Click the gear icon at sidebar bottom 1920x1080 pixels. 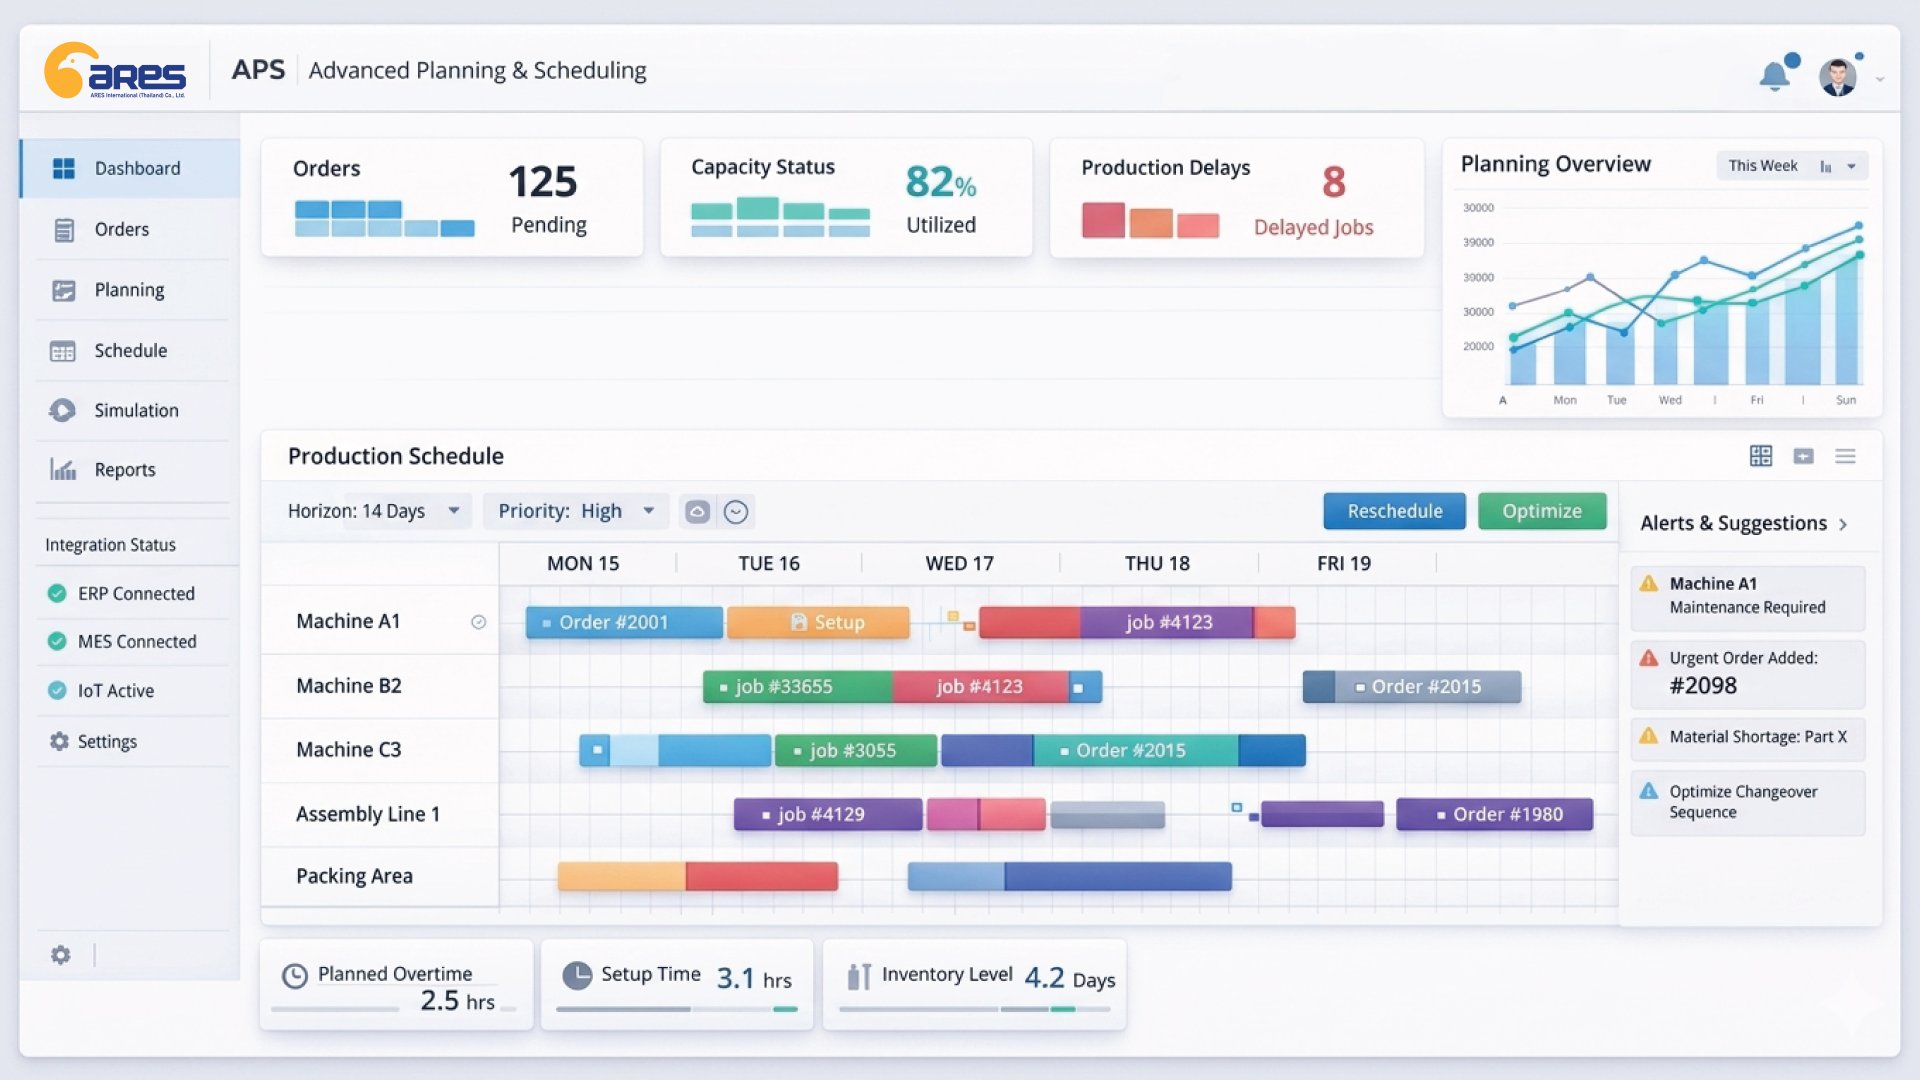(x=61, y=955)
